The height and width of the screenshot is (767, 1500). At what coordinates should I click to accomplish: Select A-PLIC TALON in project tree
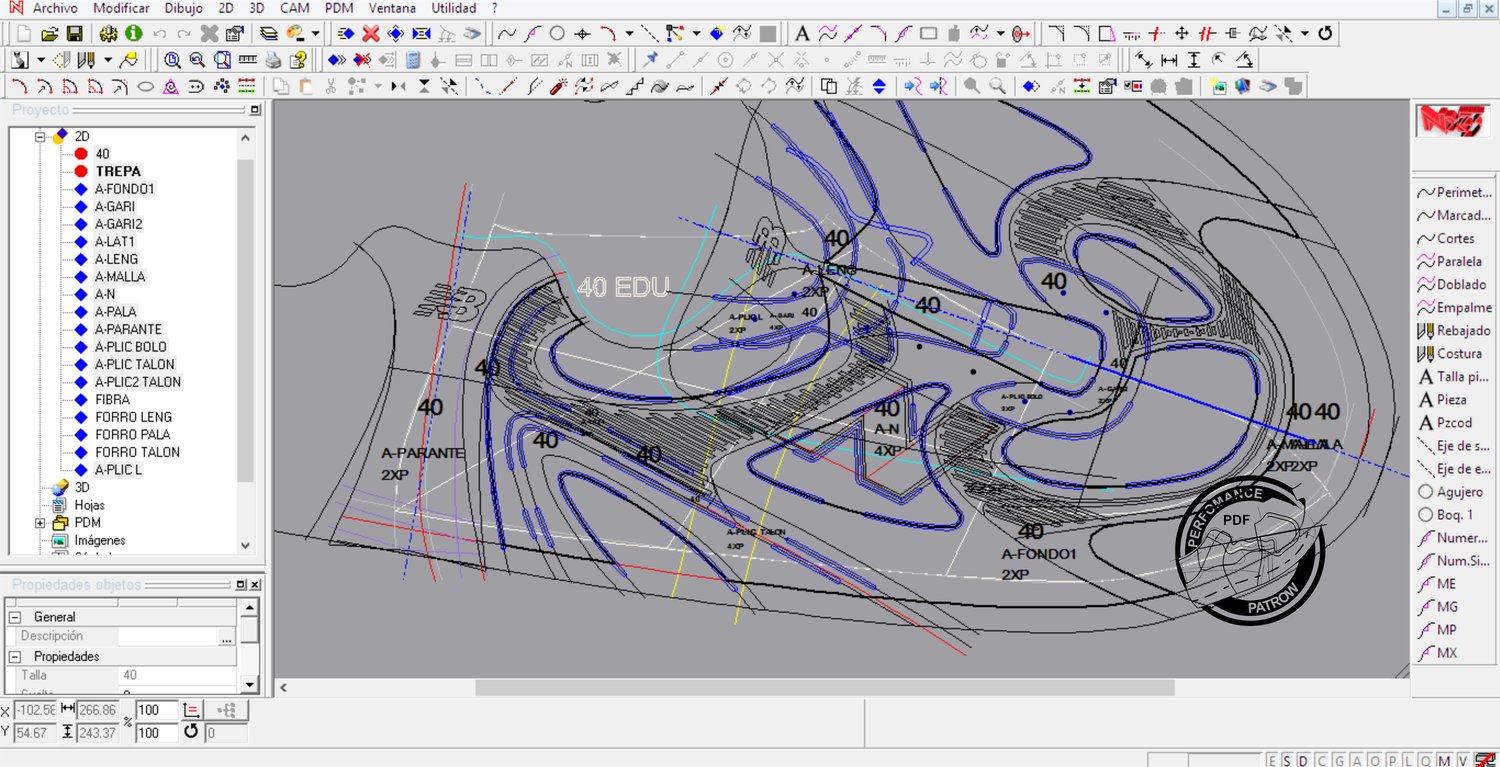134,364
